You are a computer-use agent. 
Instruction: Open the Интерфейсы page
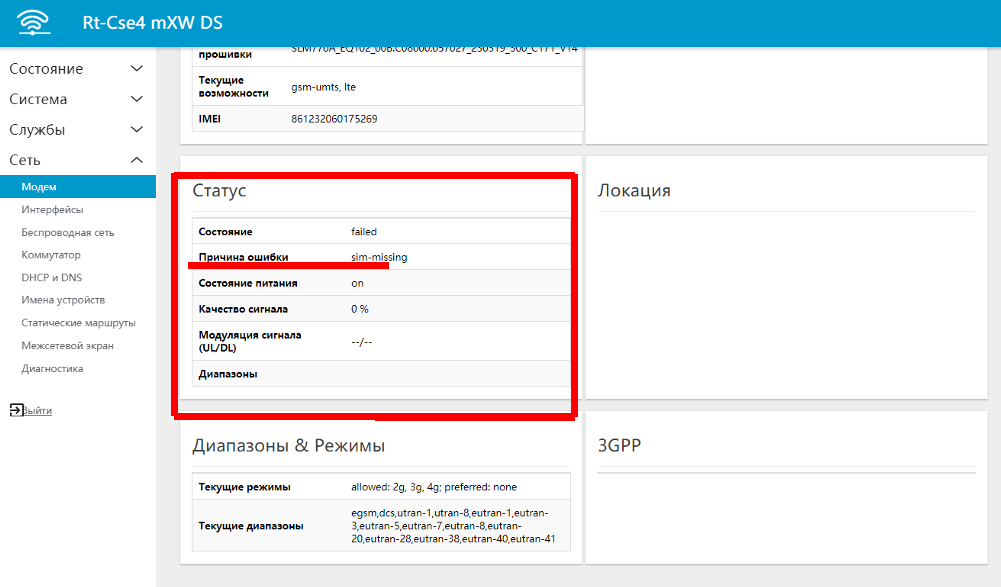(x=52, y=210)
